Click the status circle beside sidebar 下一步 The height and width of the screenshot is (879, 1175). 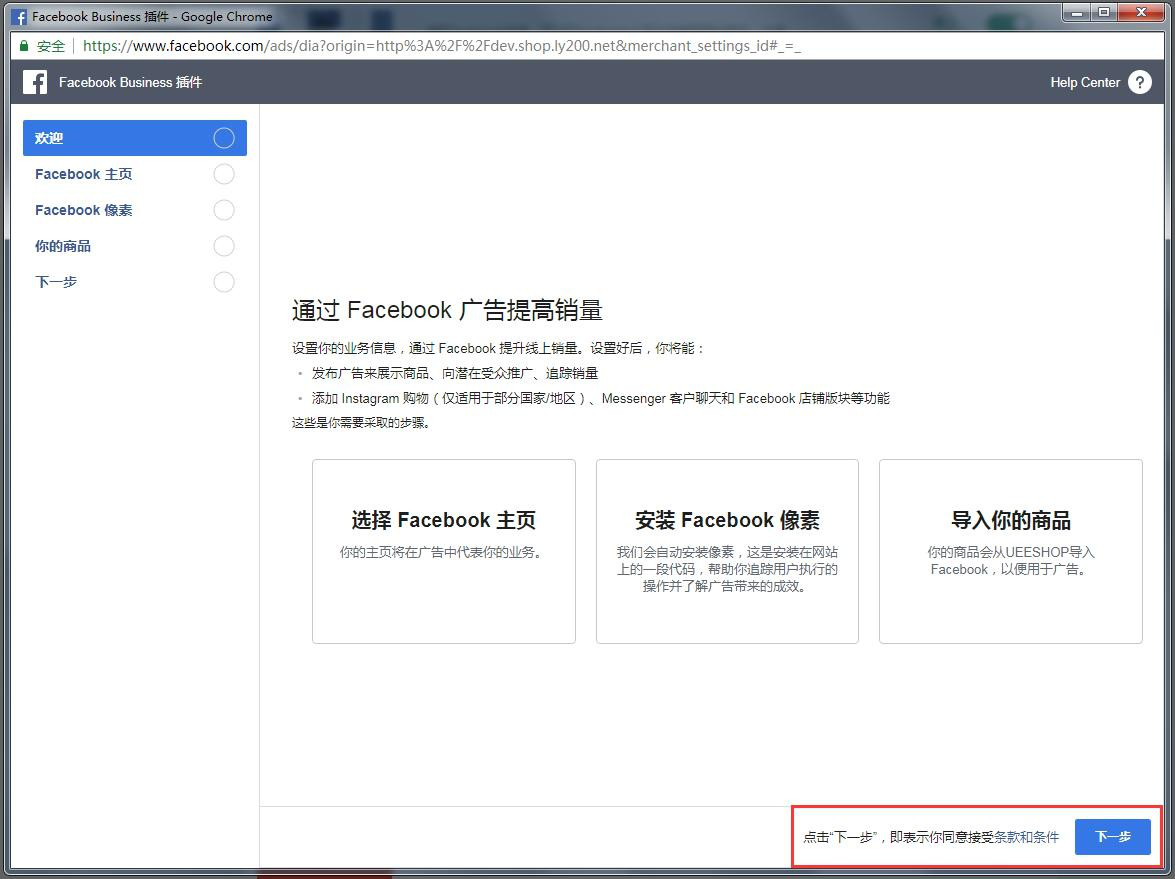tap(224, 282)
